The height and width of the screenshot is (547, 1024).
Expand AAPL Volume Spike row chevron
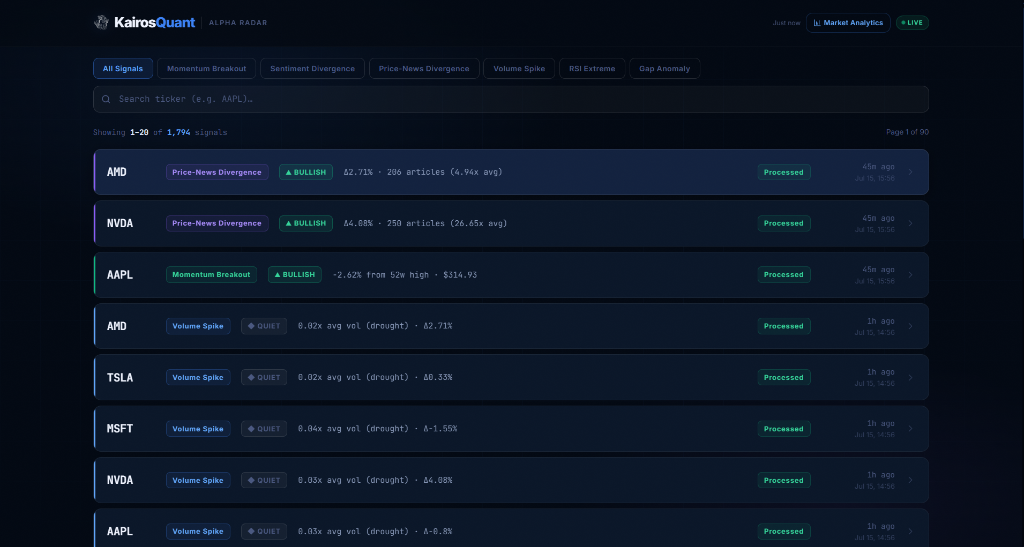[x=910, y=531]
